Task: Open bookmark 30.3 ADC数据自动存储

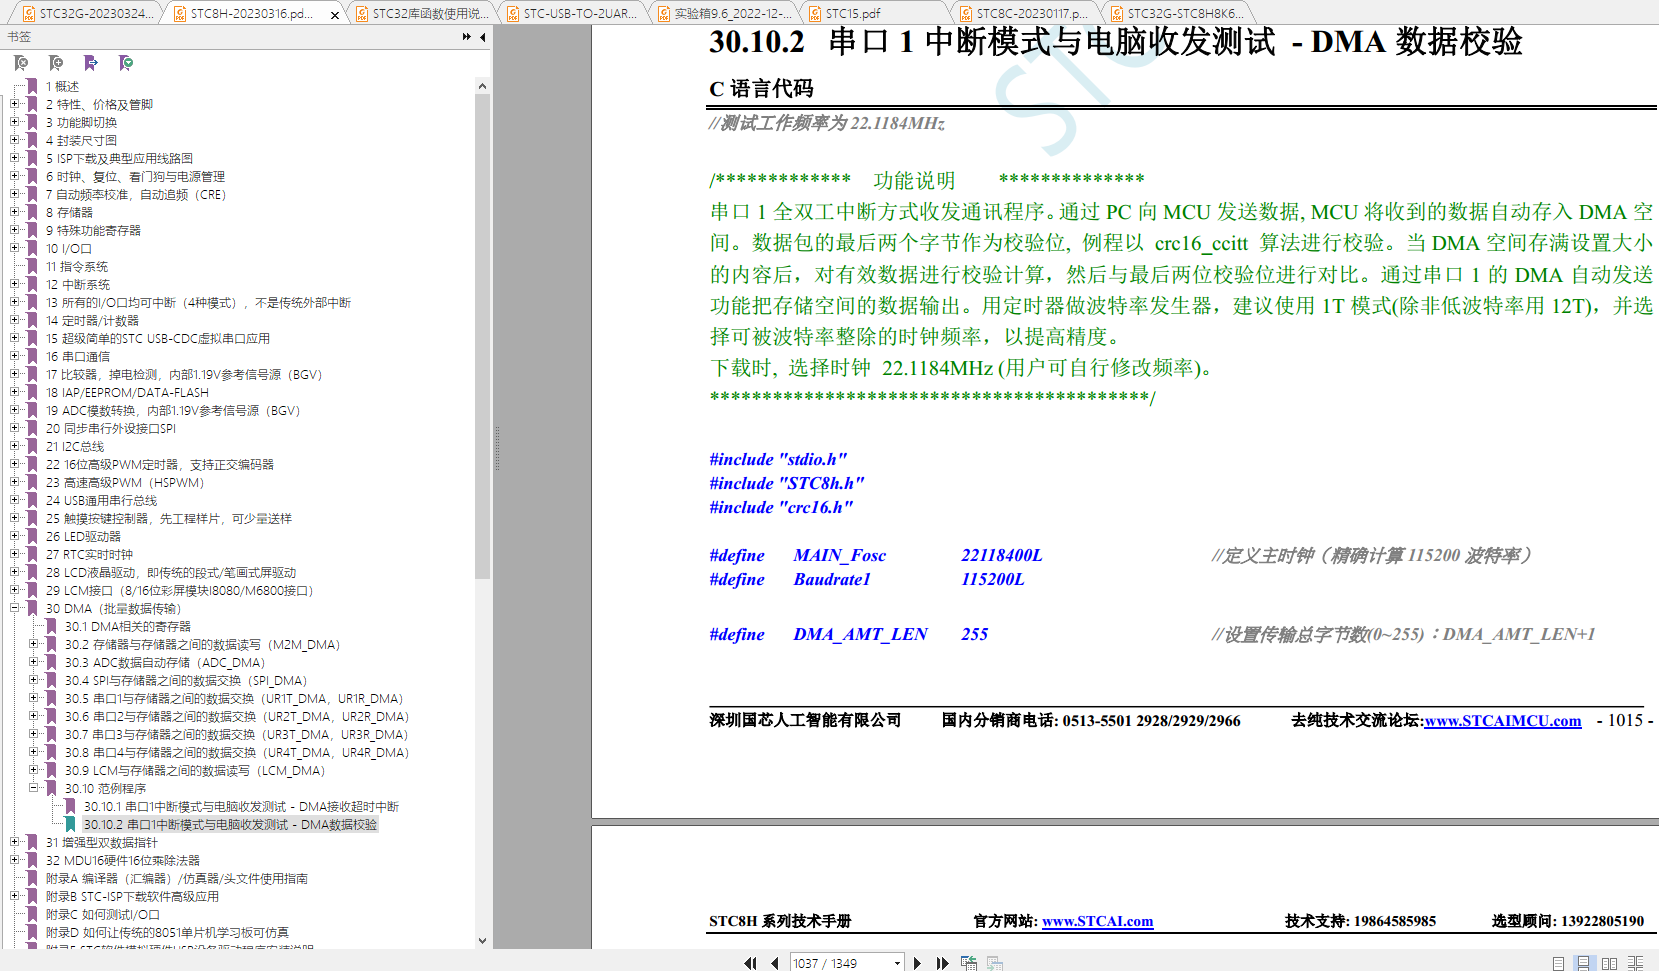Action: [x=164, y=662]
